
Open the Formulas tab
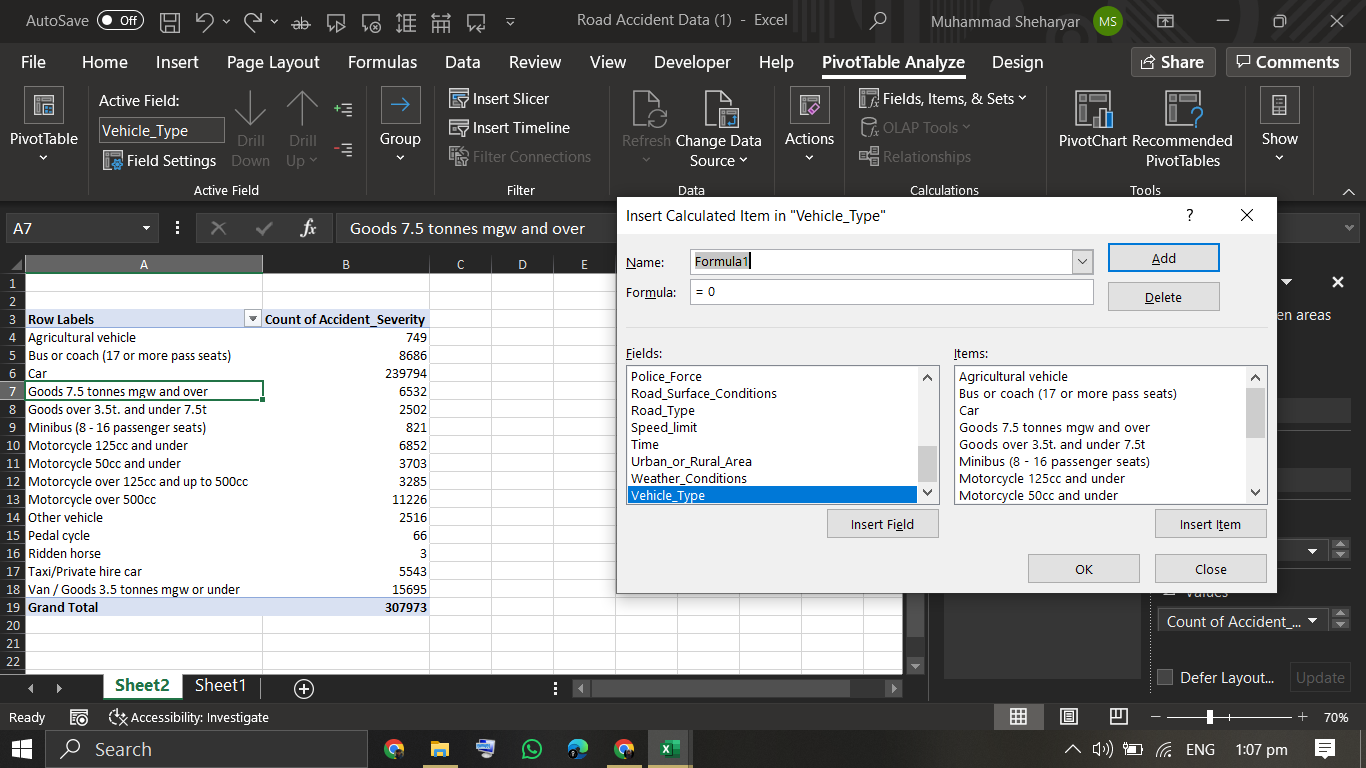click(382, 62)
